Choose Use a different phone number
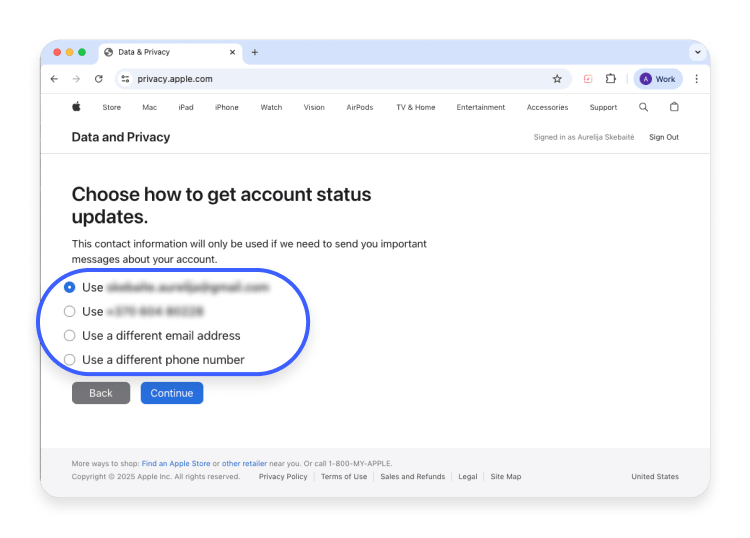Viewport: 750px width, 538px height. (69, 360)
